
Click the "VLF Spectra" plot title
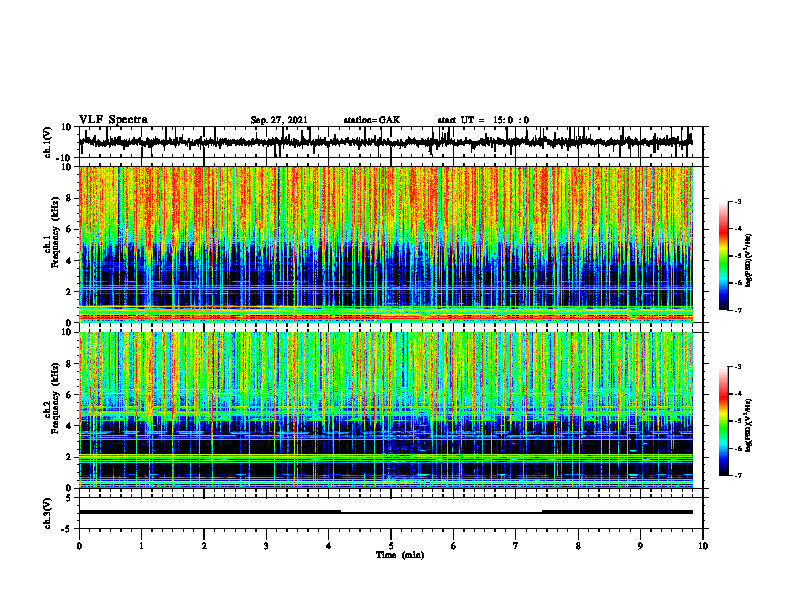(x=113, y=120)
